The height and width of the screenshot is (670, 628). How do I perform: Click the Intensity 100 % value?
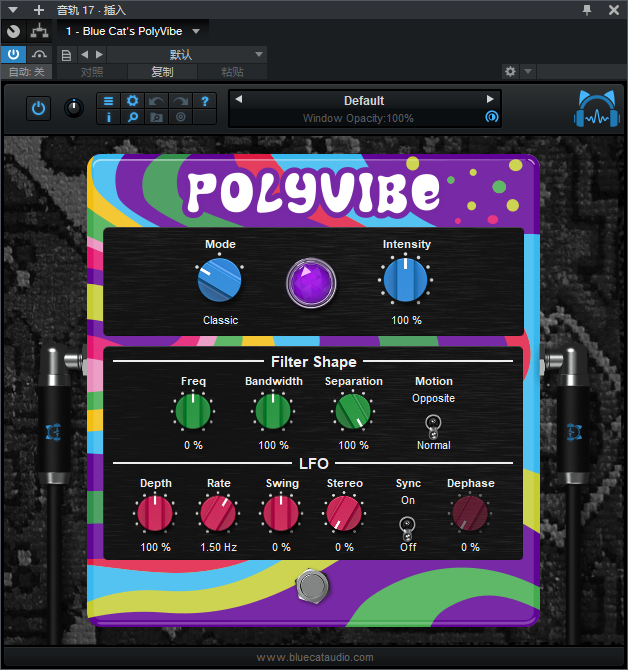pos(406,320)
